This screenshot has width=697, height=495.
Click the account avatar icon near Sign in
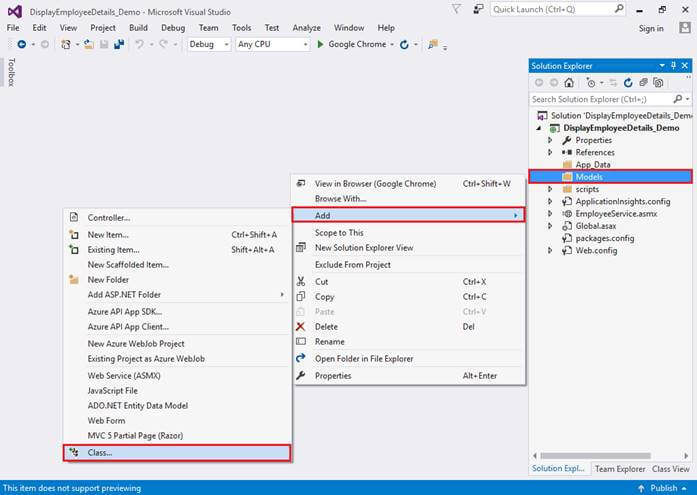685,28
